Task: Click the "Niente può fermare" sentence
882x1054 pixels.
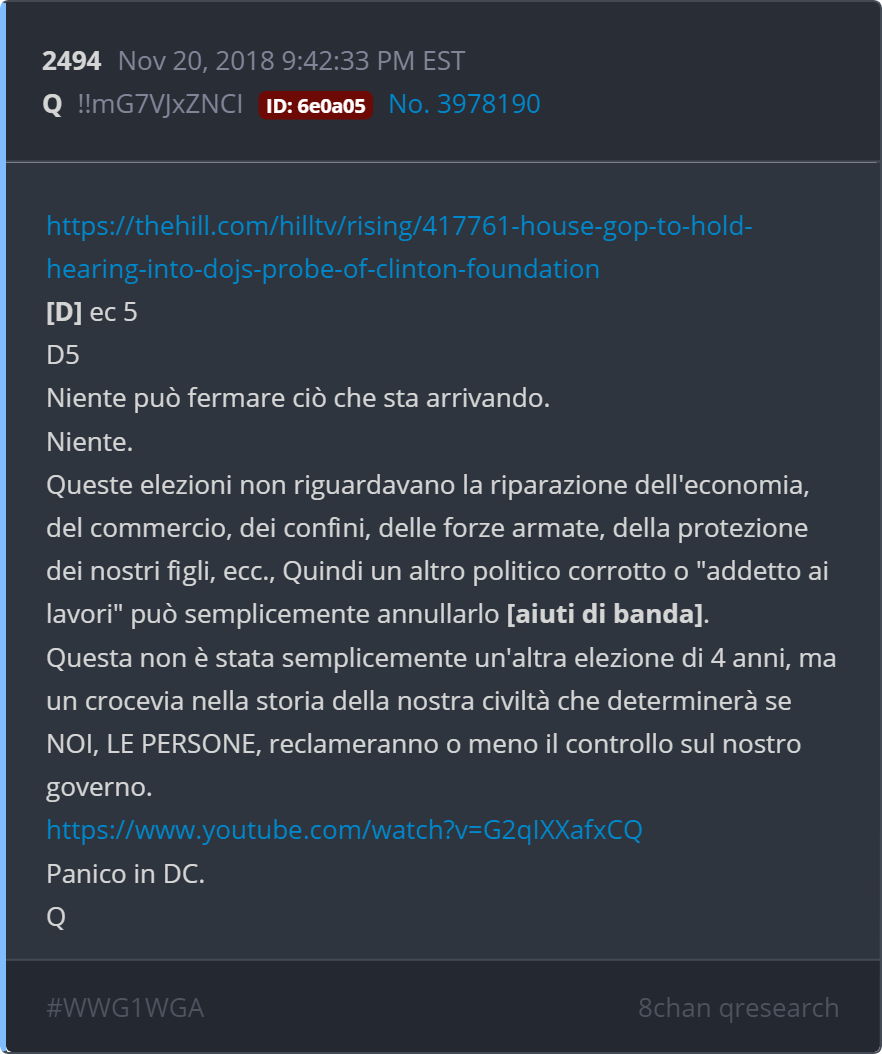Action: (x=298, y=399)
